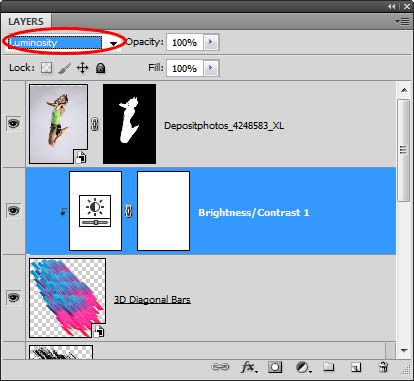Click the Brightness/Contrast mask link icon
The image size is (414, 381).
[x=129, y=211]
